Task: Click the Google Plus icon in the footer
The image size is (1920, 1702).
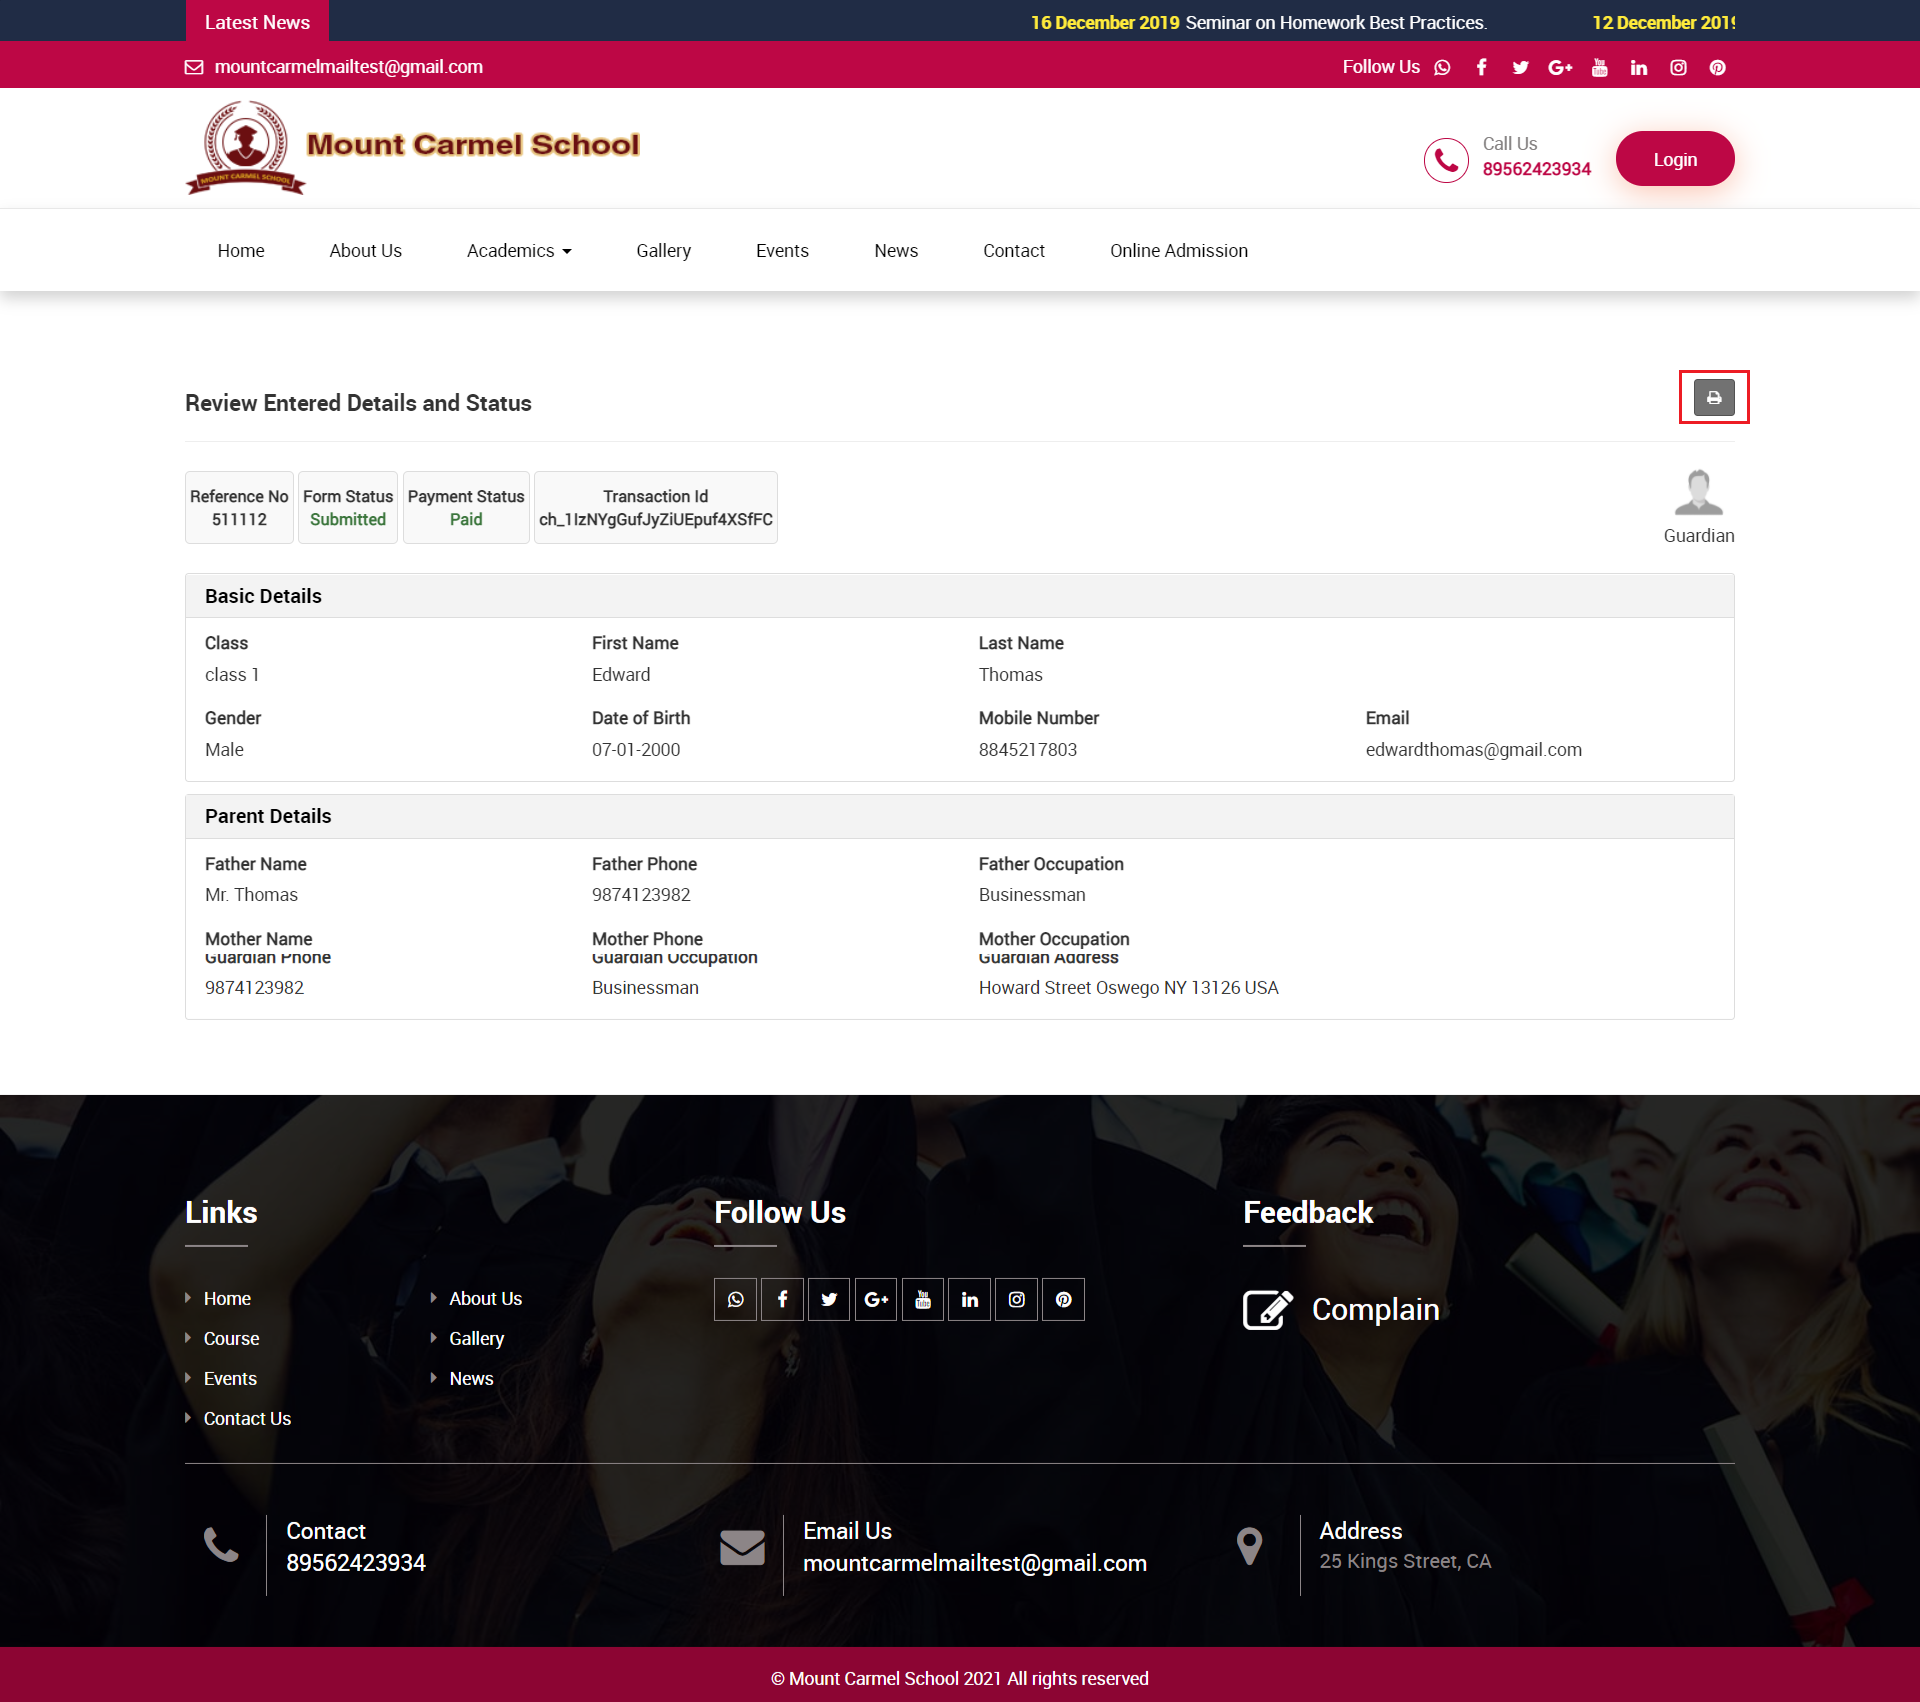Action: (x=876, y=1299)
